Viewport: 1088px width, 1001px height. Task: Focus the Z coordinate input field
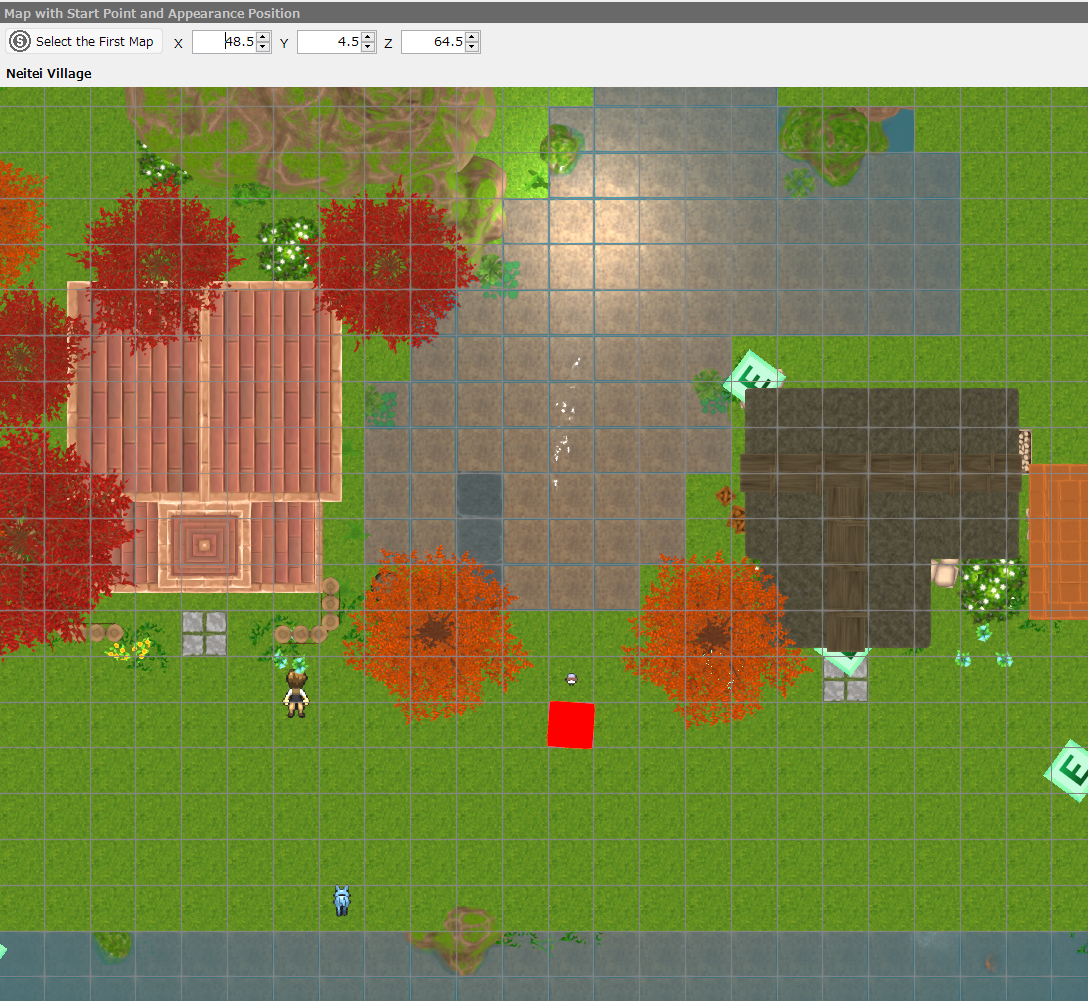[x=433, y=42]
